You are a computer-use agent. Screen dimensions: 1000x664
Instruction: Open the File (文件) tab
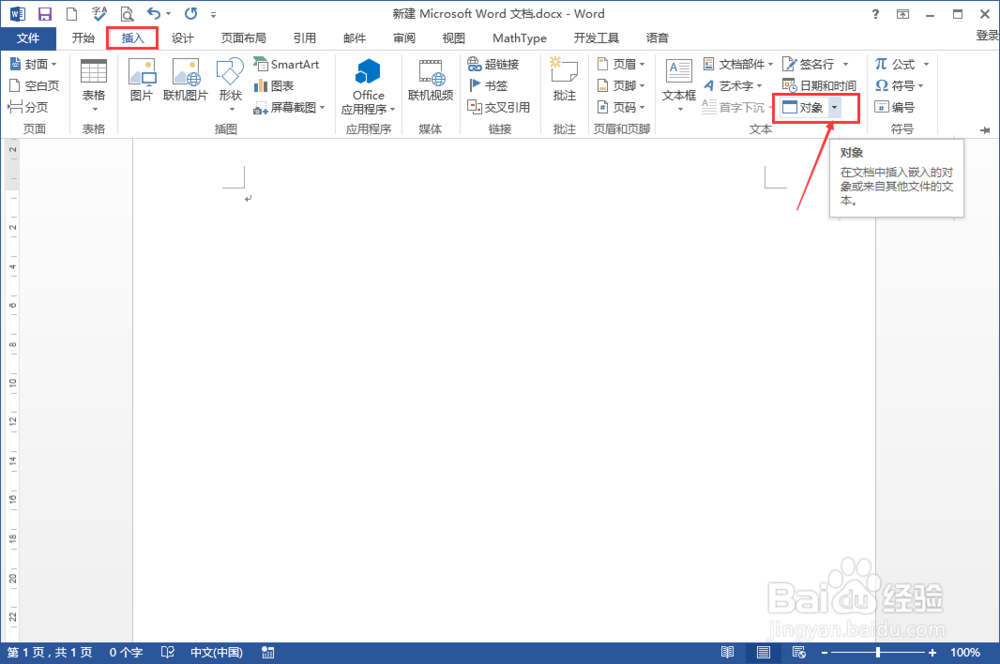(x=28, y=38)
